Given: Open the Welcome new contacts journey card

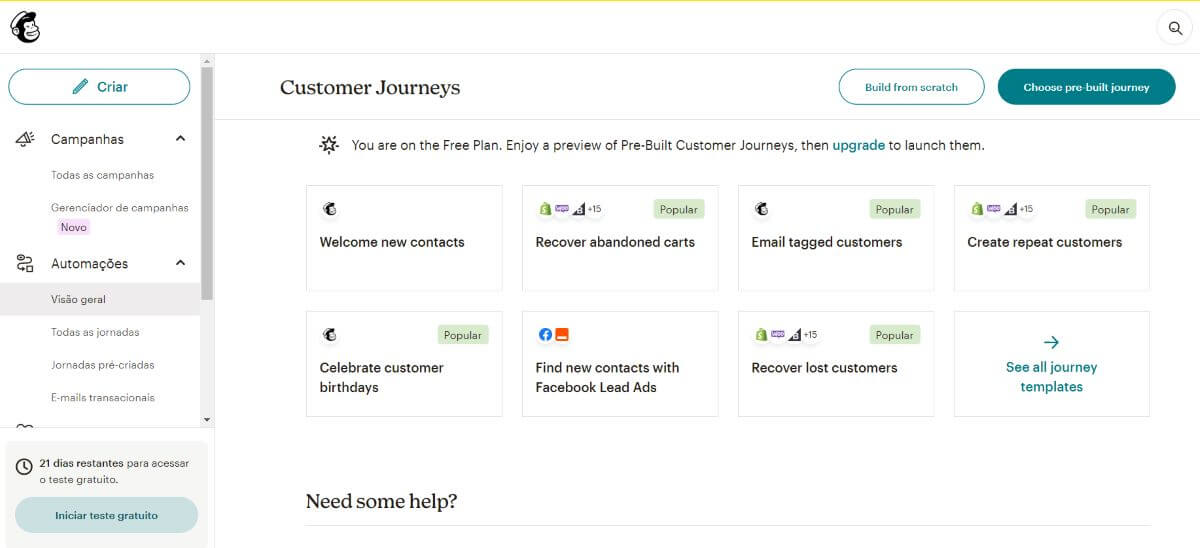Looking at the screenshot, I should [x=404, y=238].
